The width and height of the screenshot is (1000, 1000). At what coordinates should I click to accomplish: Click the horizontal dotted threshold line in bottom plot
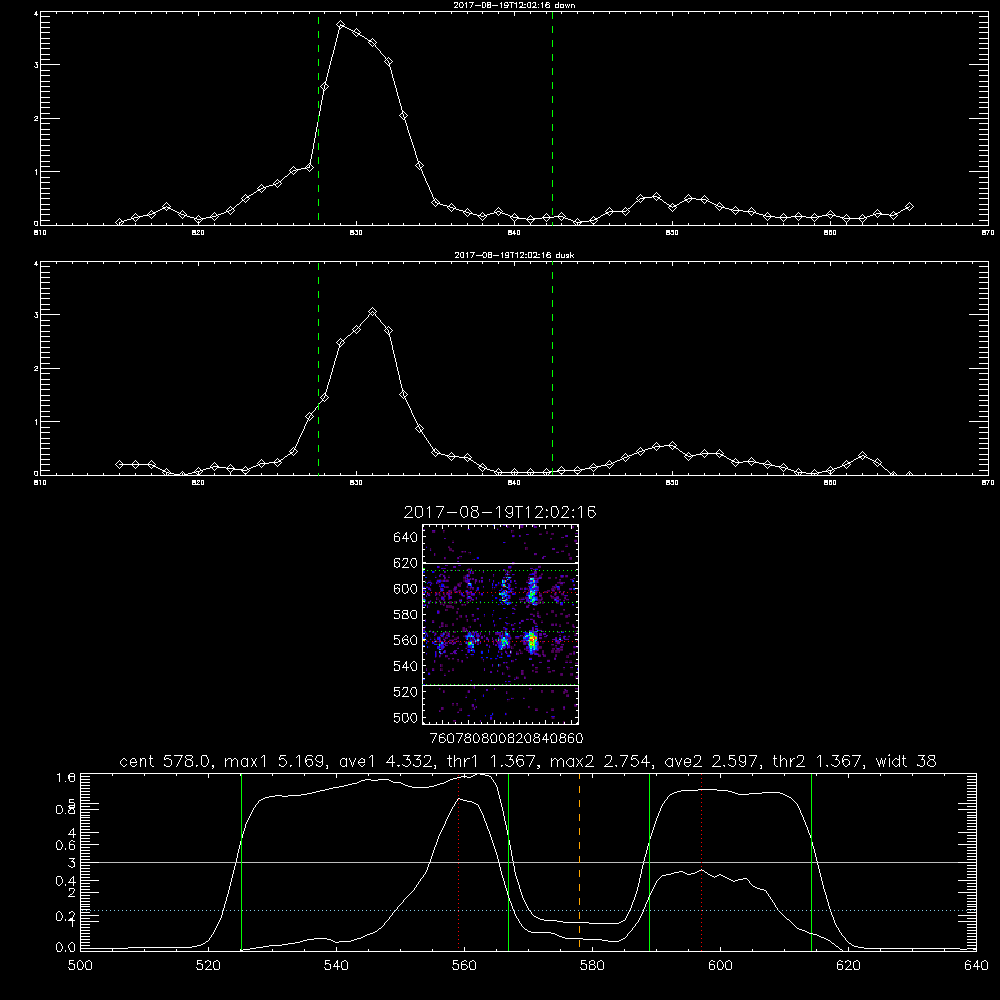[528, 911]
